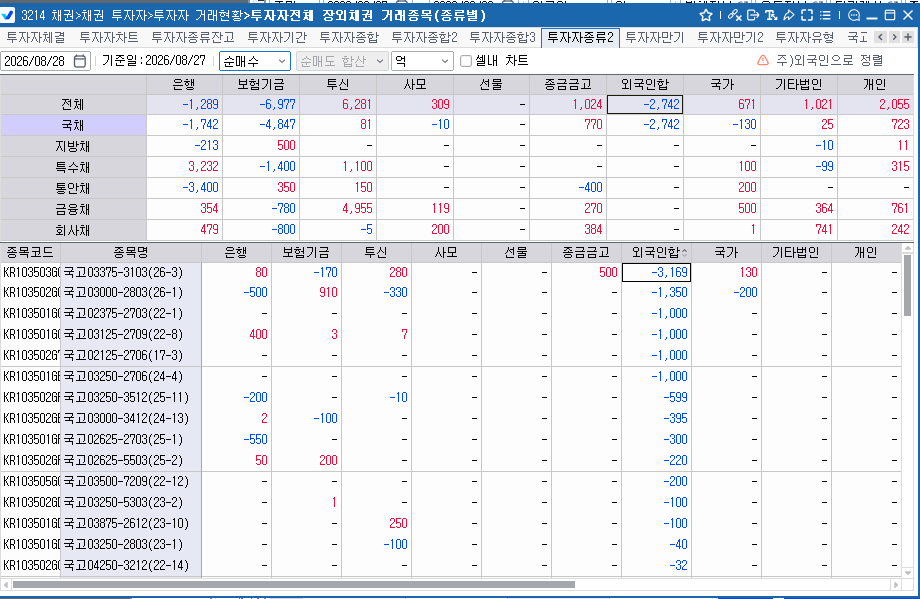Open the list menu icon in title bar
This screenshot has height=599, width=920.
(x=826, y=15)
